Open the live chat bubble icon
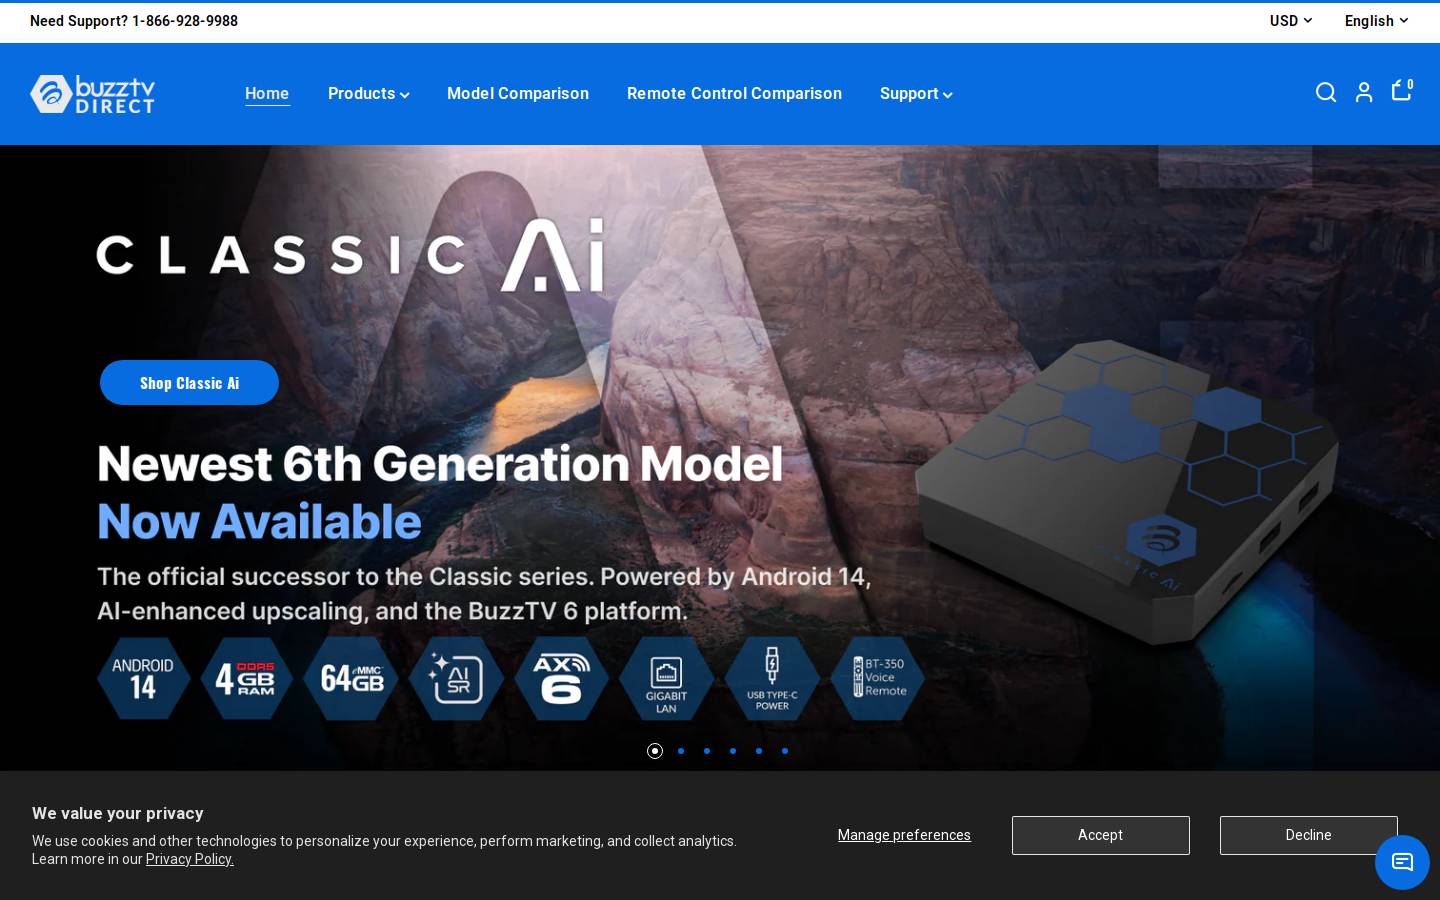The height and width of the screenshot is (900, 1440). click(x=1402, y=862)
